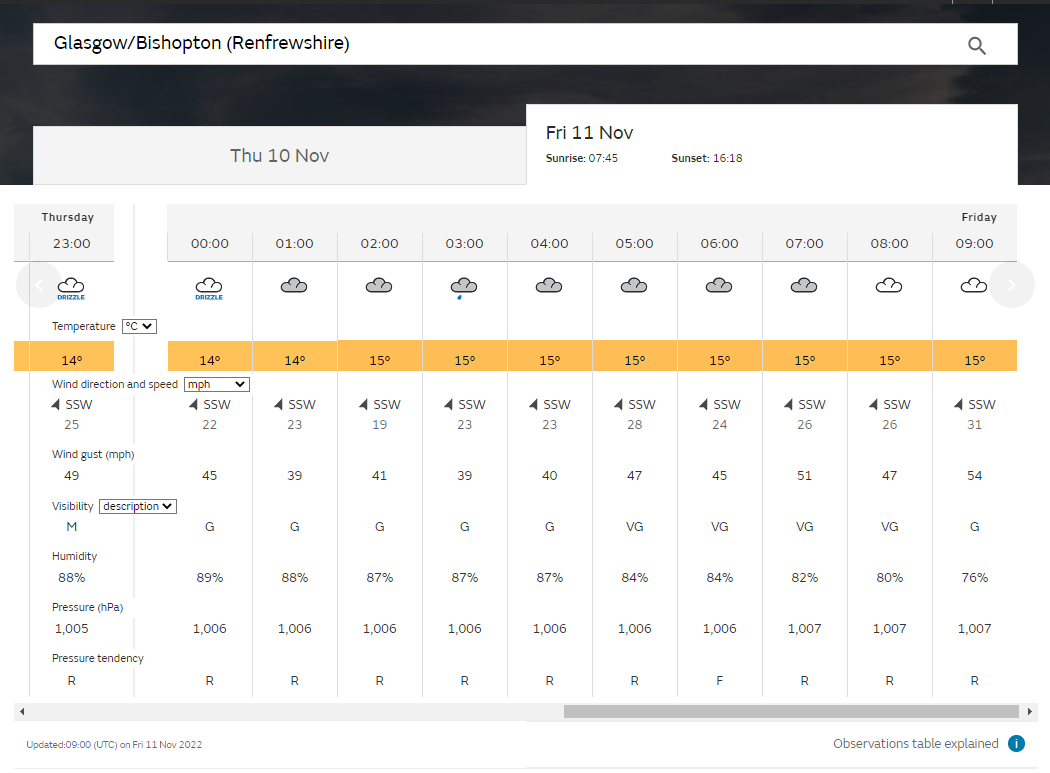
Task: Click the search magnifier icon
Action: pyautogui.click(x=977, y=45)
